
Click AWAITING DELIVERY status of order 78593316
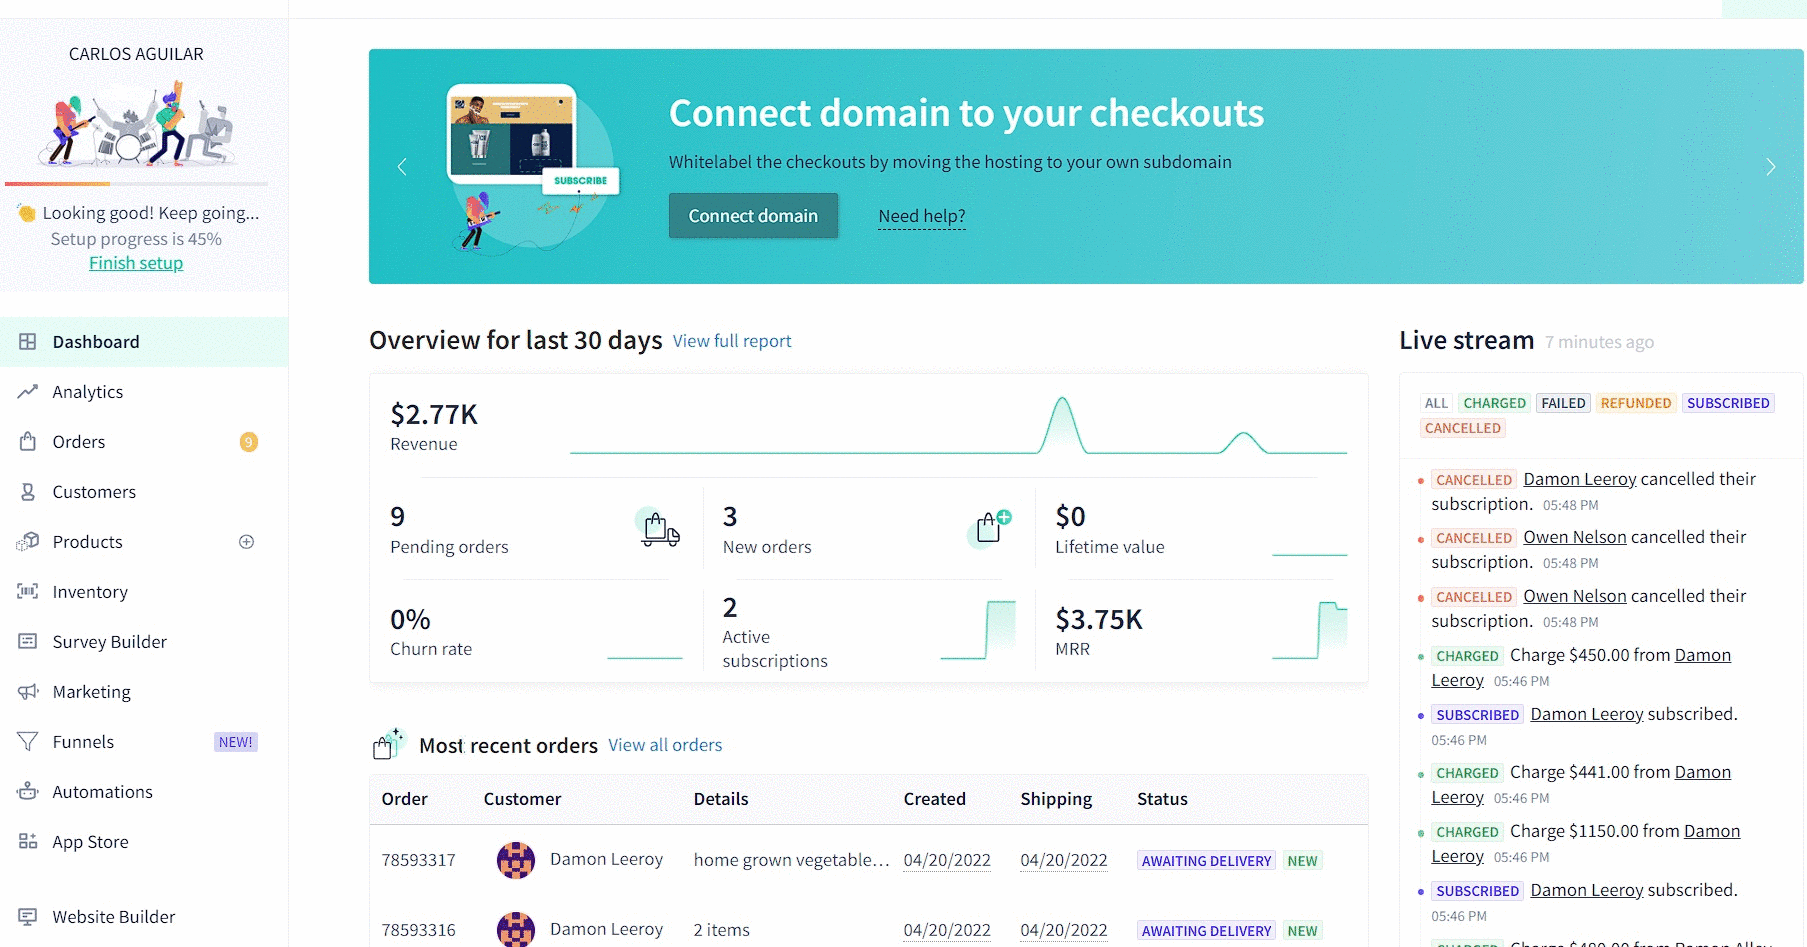(1206, 931)
